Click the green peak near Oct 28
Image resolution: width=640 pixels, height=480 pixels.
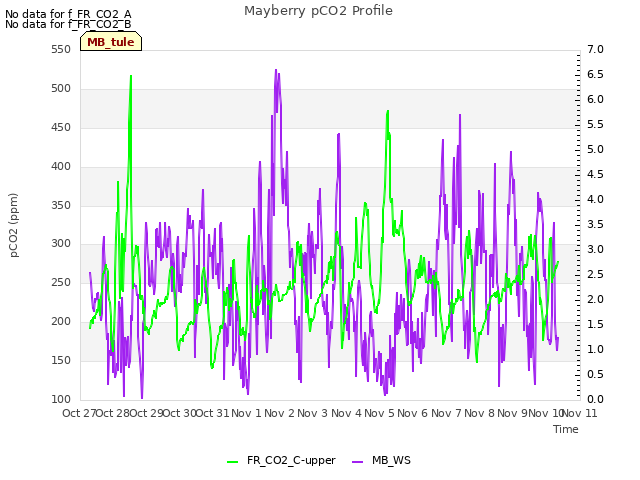point(131,77)
